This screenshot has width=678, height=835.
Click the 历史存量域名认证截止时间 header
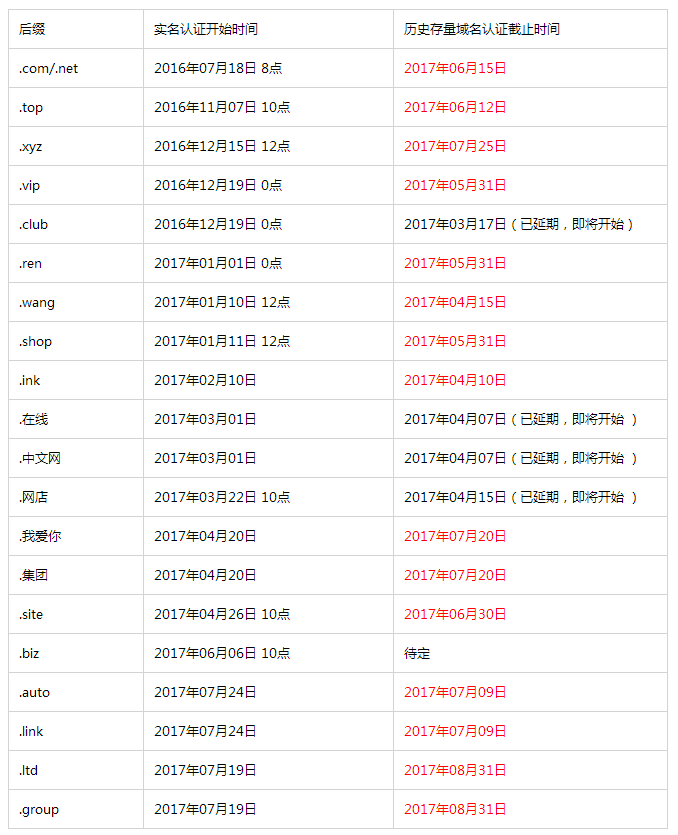(x=482, y=29)
